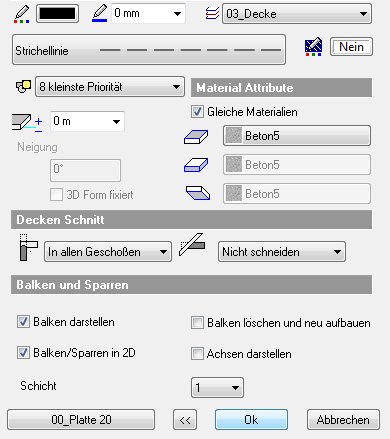Click the top surface material icon
The width and height of the screenshot is (390, 439).
click(196, 136)
